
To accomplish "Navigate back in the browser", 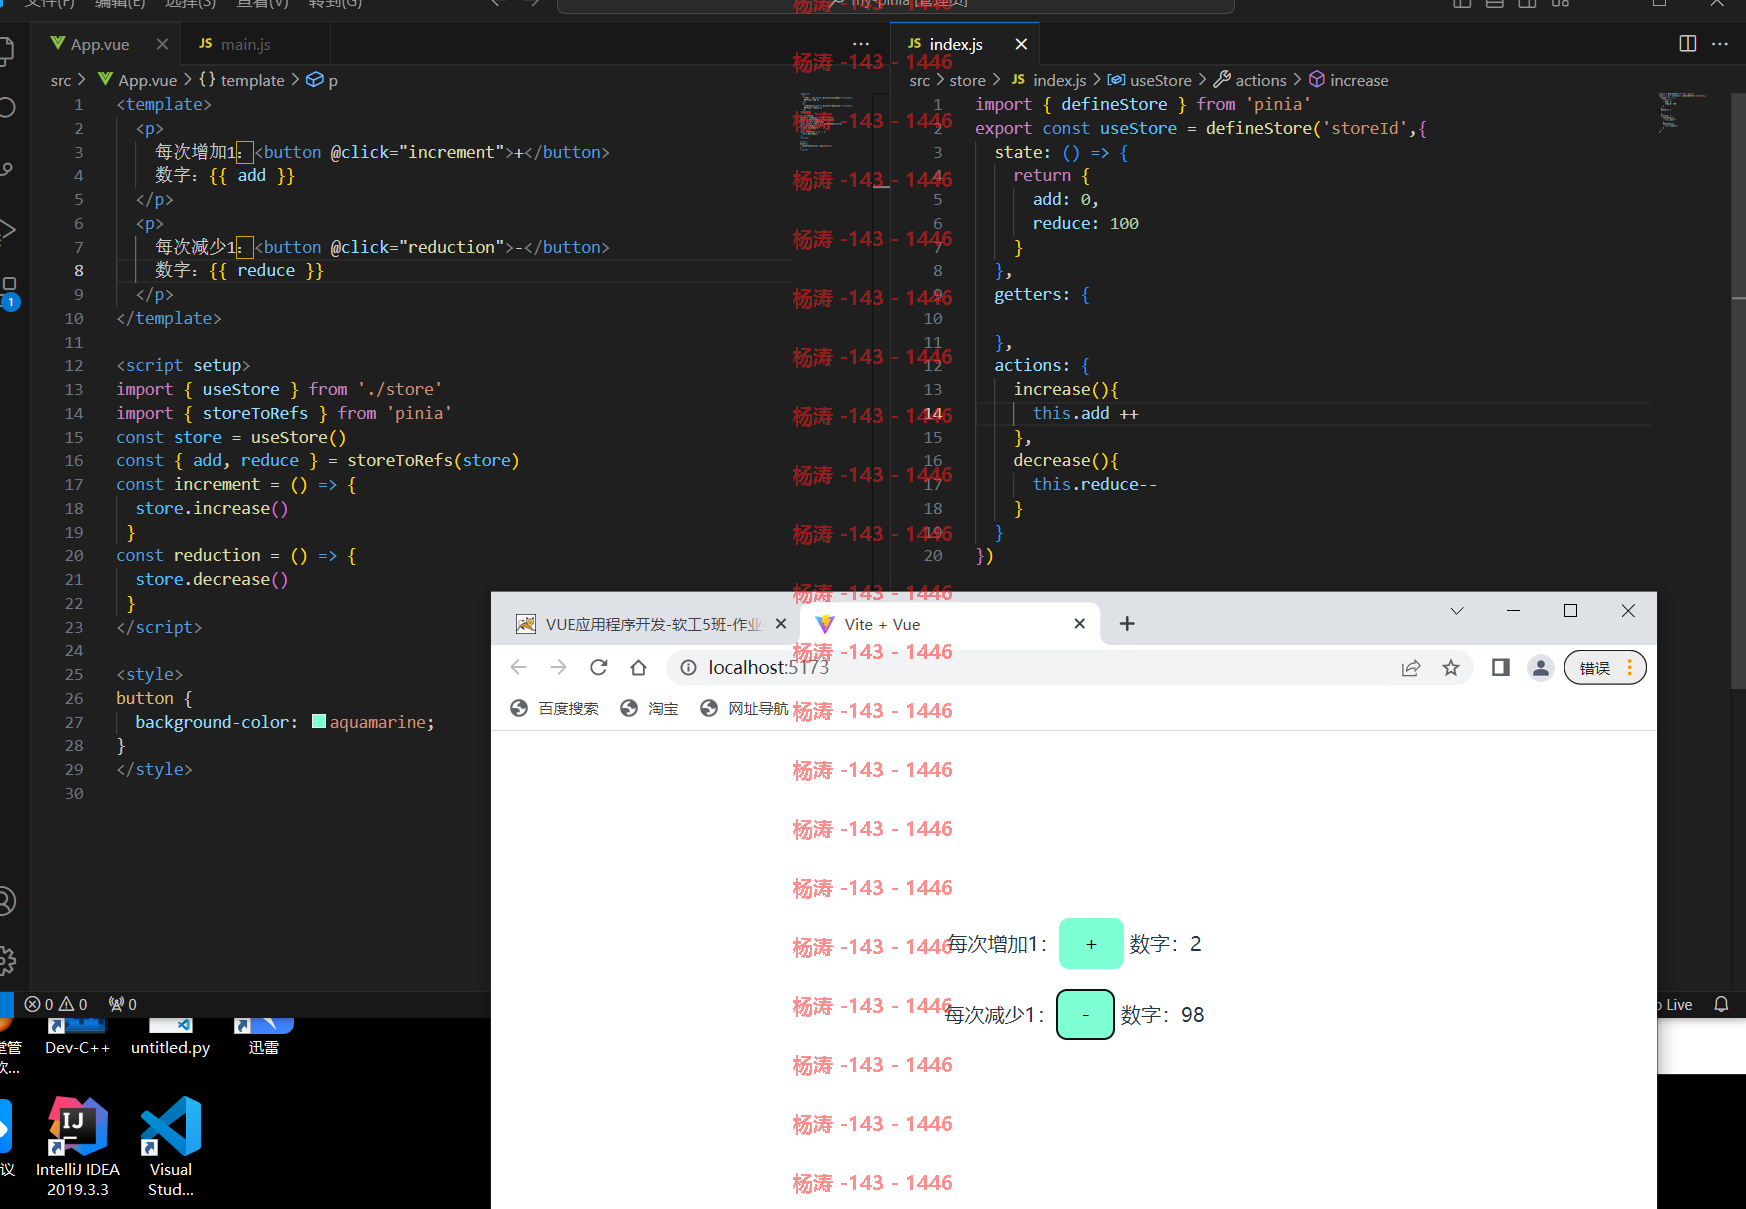I will coord(518,667).
